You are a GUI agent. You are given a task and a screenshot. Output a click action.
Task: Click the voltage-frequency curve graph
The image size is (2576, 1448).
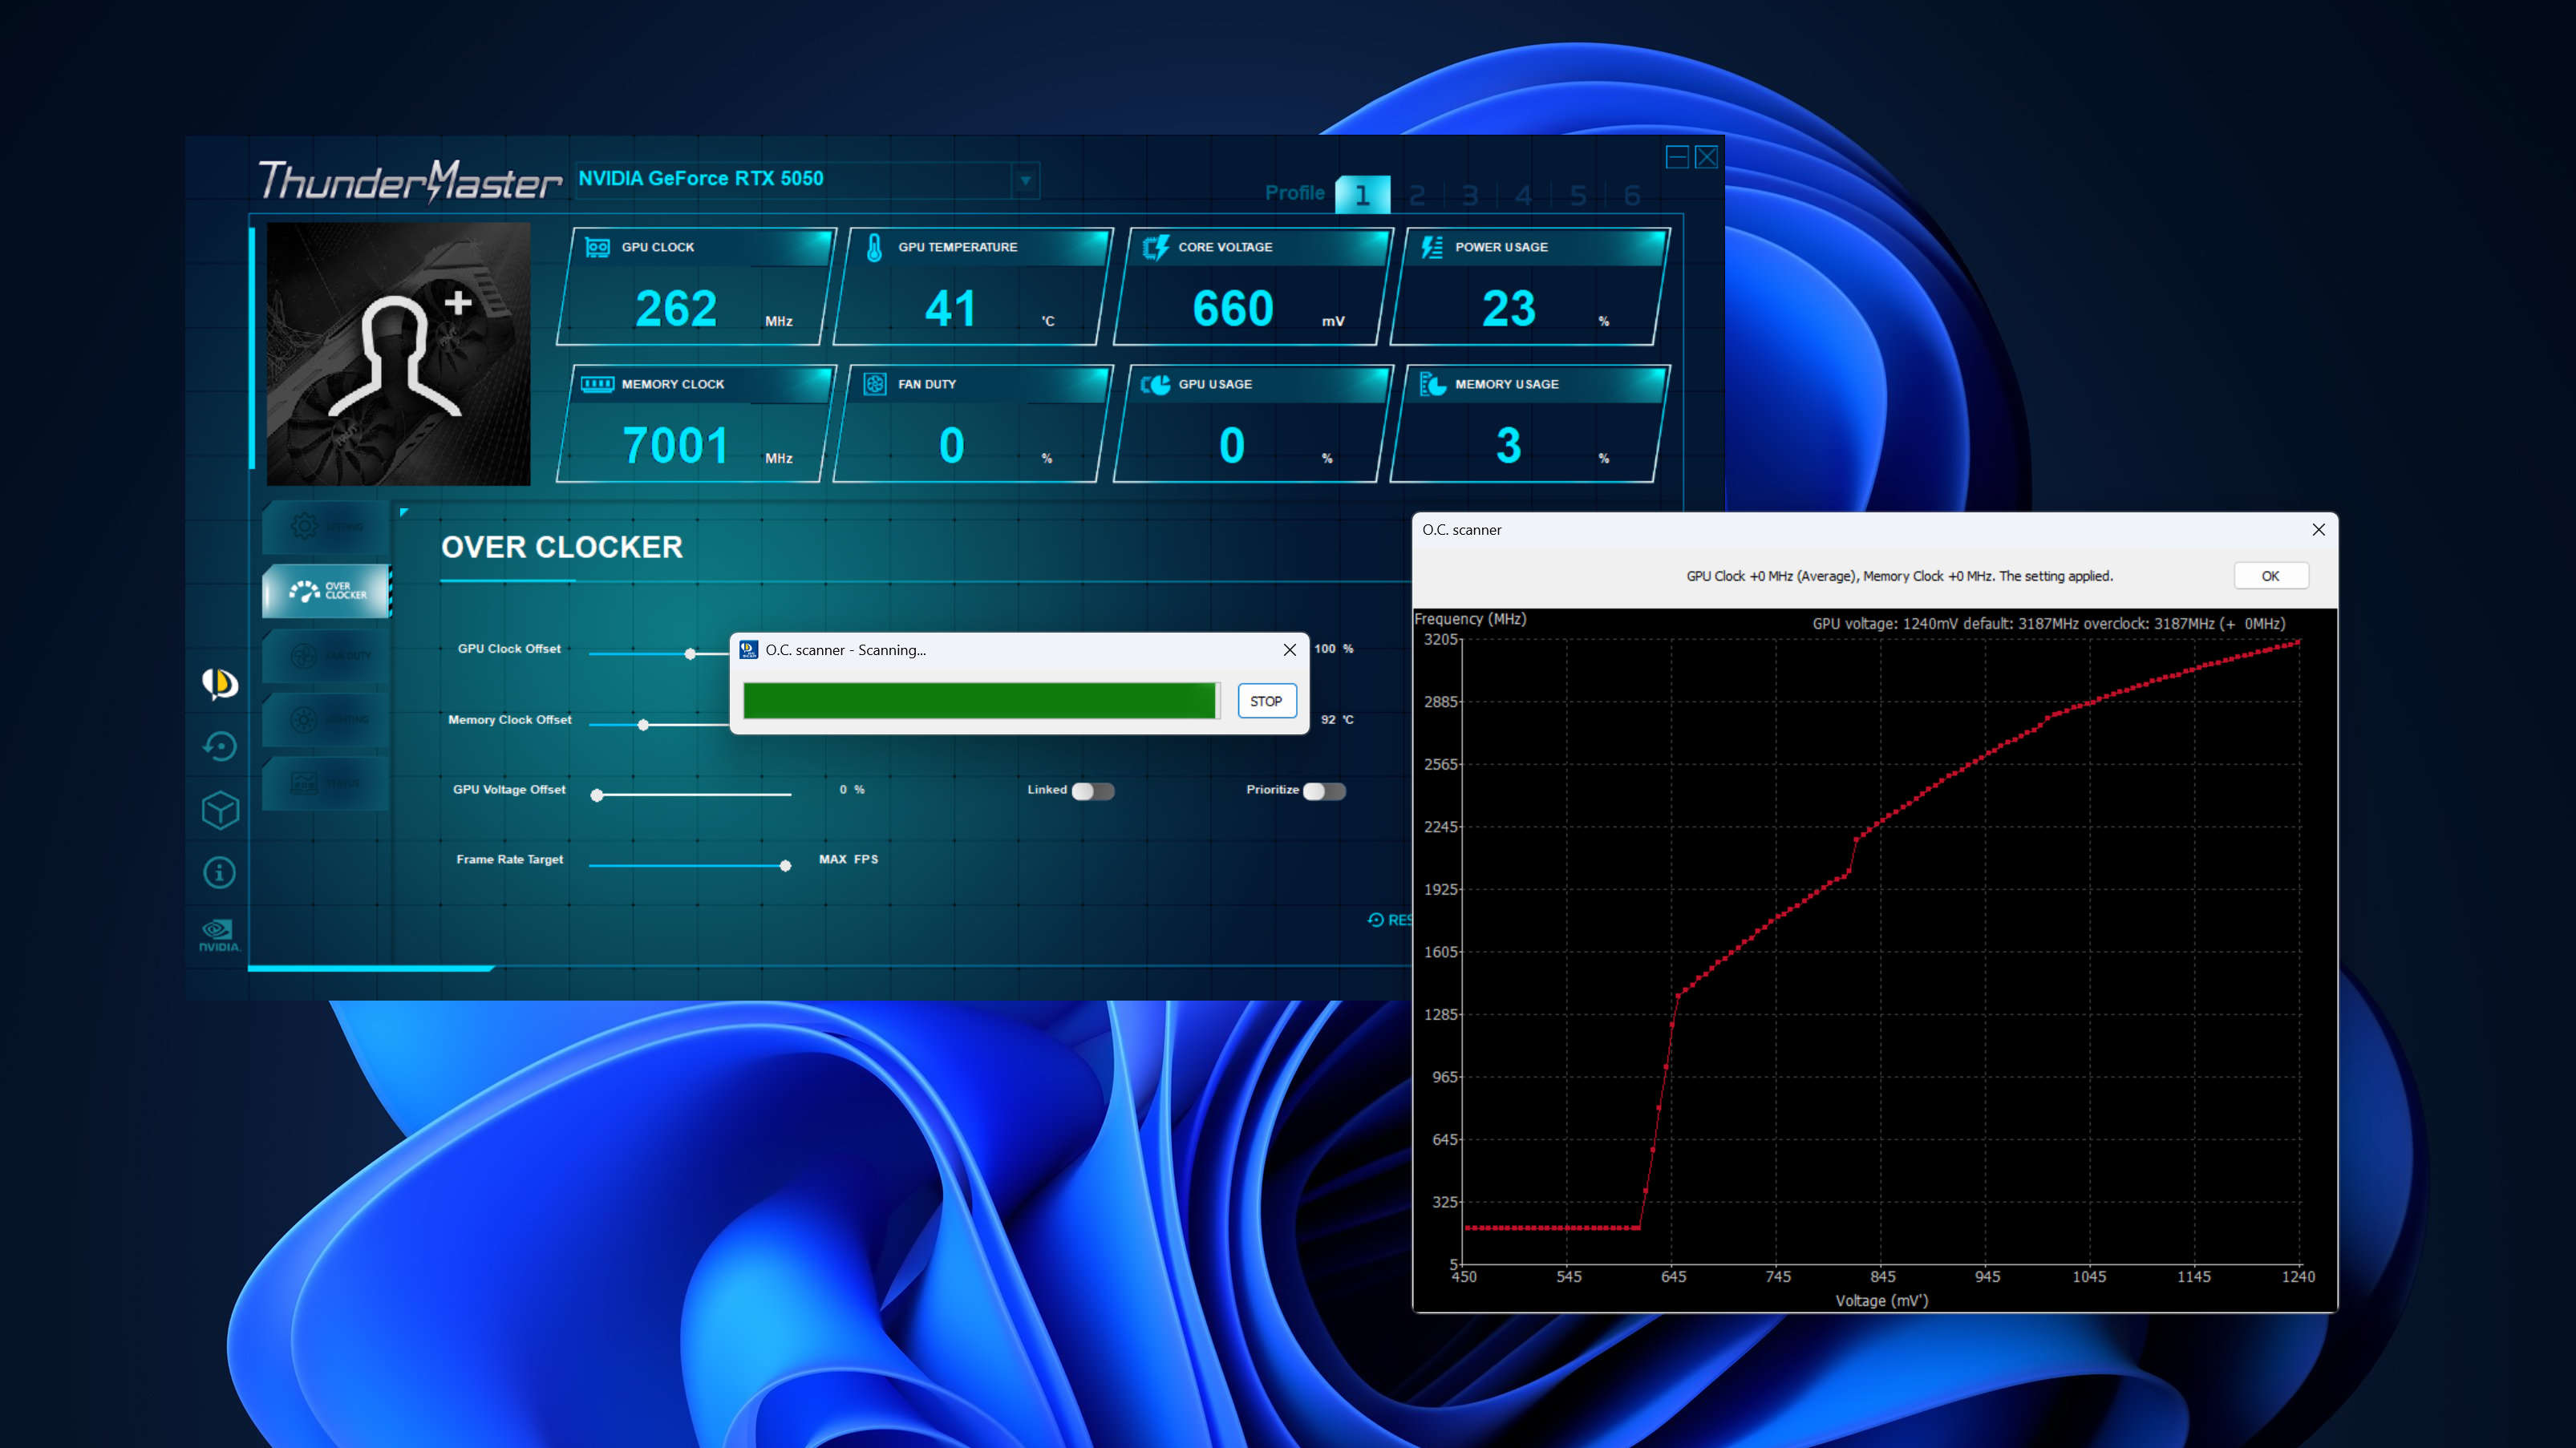(1881, 952)
